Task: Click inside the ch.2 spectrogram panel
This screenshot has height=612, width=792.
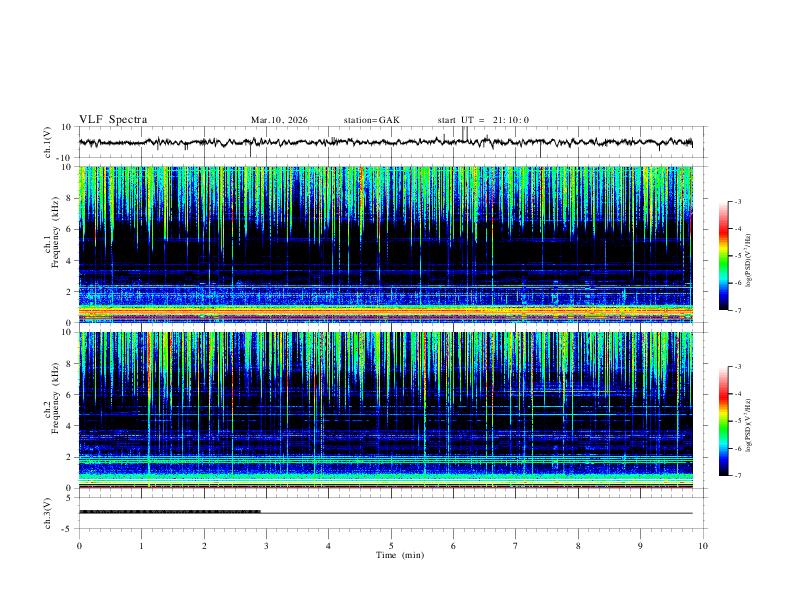Action: 386,410
